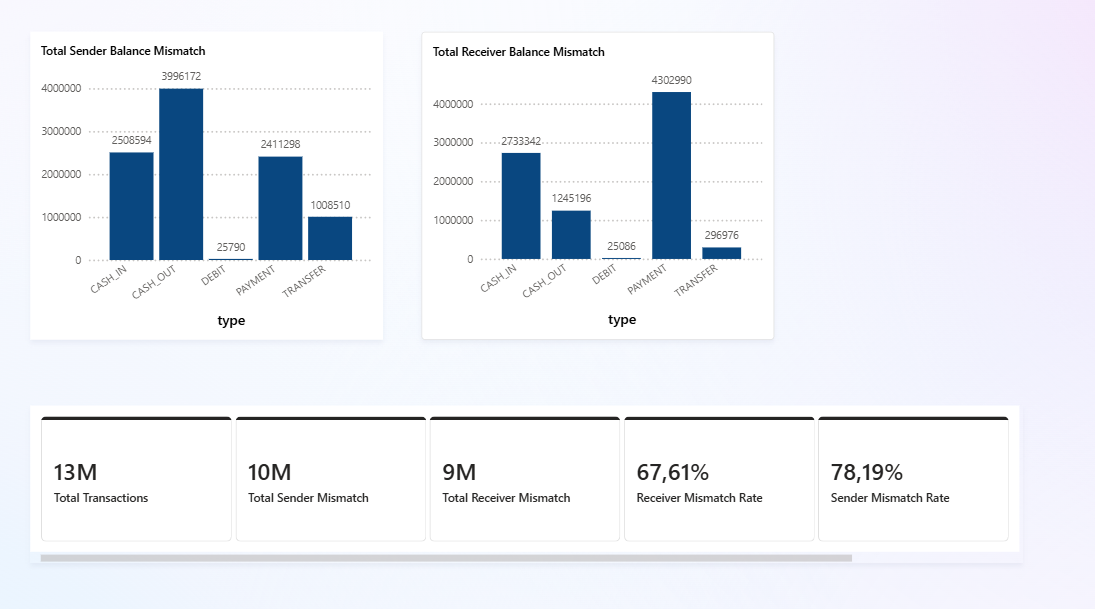Click the 3996172 data label above CASH_OUT

(181, 76)
